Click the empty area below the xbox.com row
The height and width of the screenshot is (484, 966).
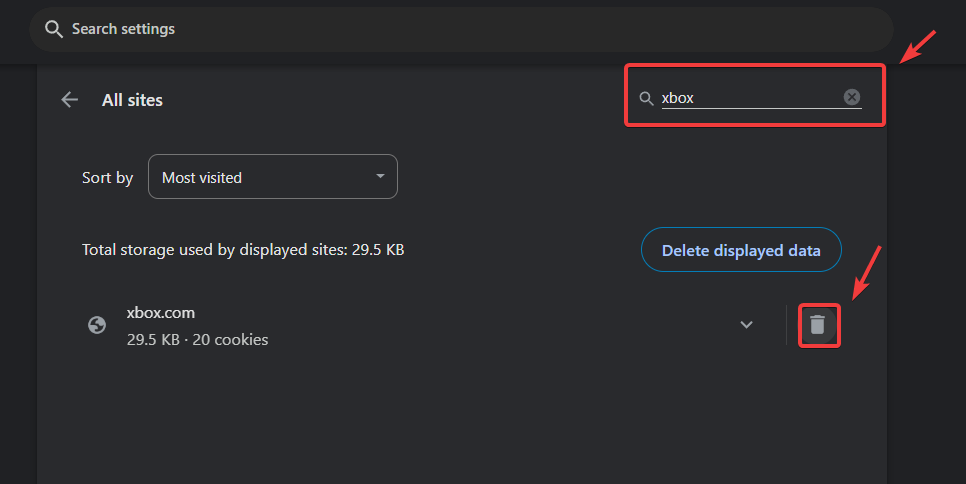pyautogui.click(x=460, y=420)
